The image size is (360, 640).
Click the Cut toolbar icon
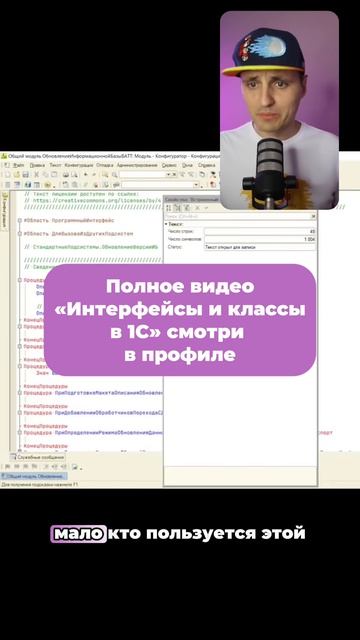(x=37, y=175)
